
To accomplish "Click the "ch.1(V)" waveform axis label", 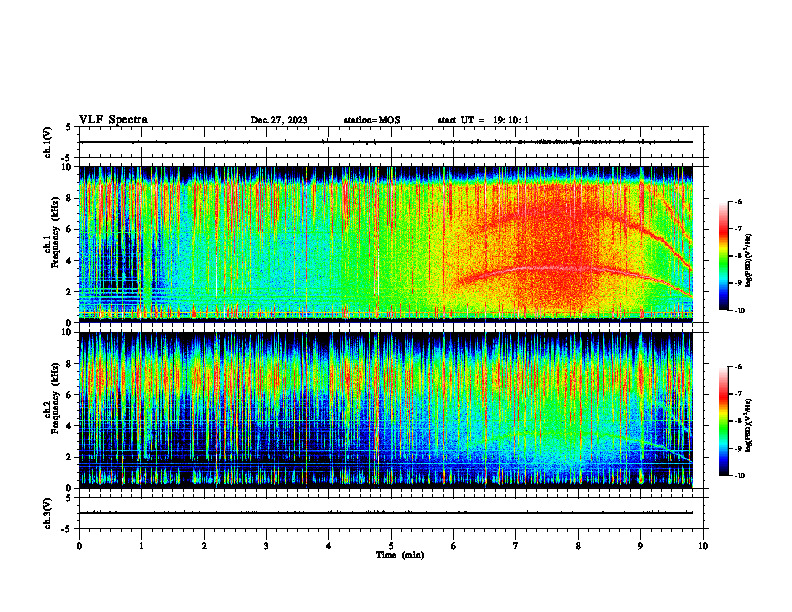I will 47,142.
